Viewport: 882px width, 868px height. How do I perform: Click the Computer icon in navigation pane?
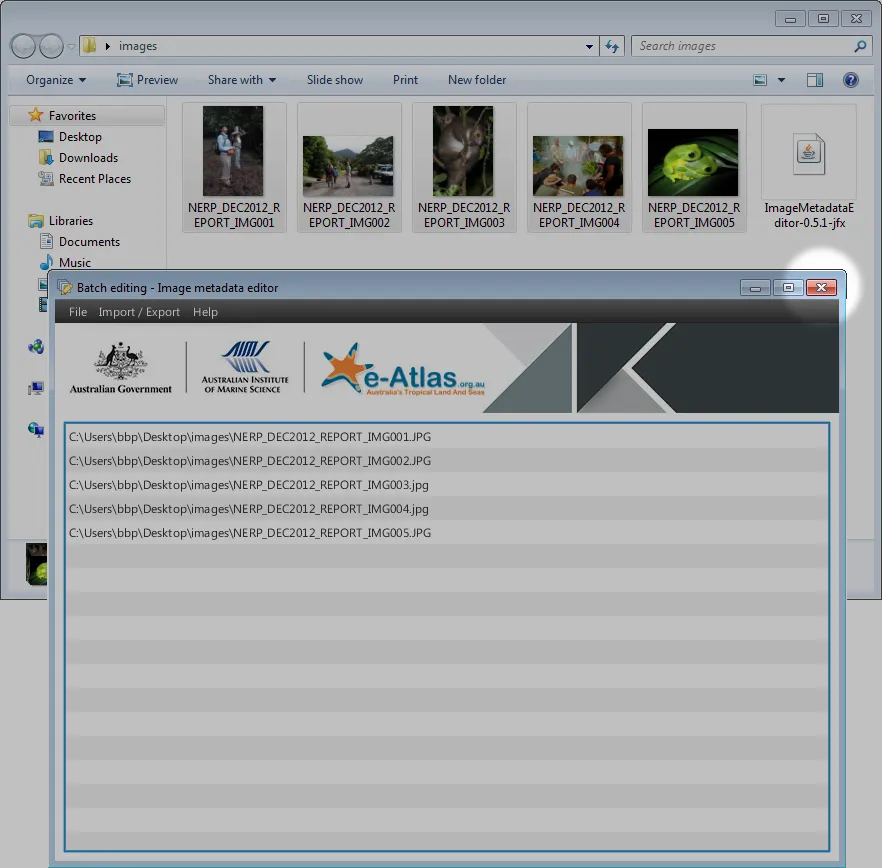36,388
